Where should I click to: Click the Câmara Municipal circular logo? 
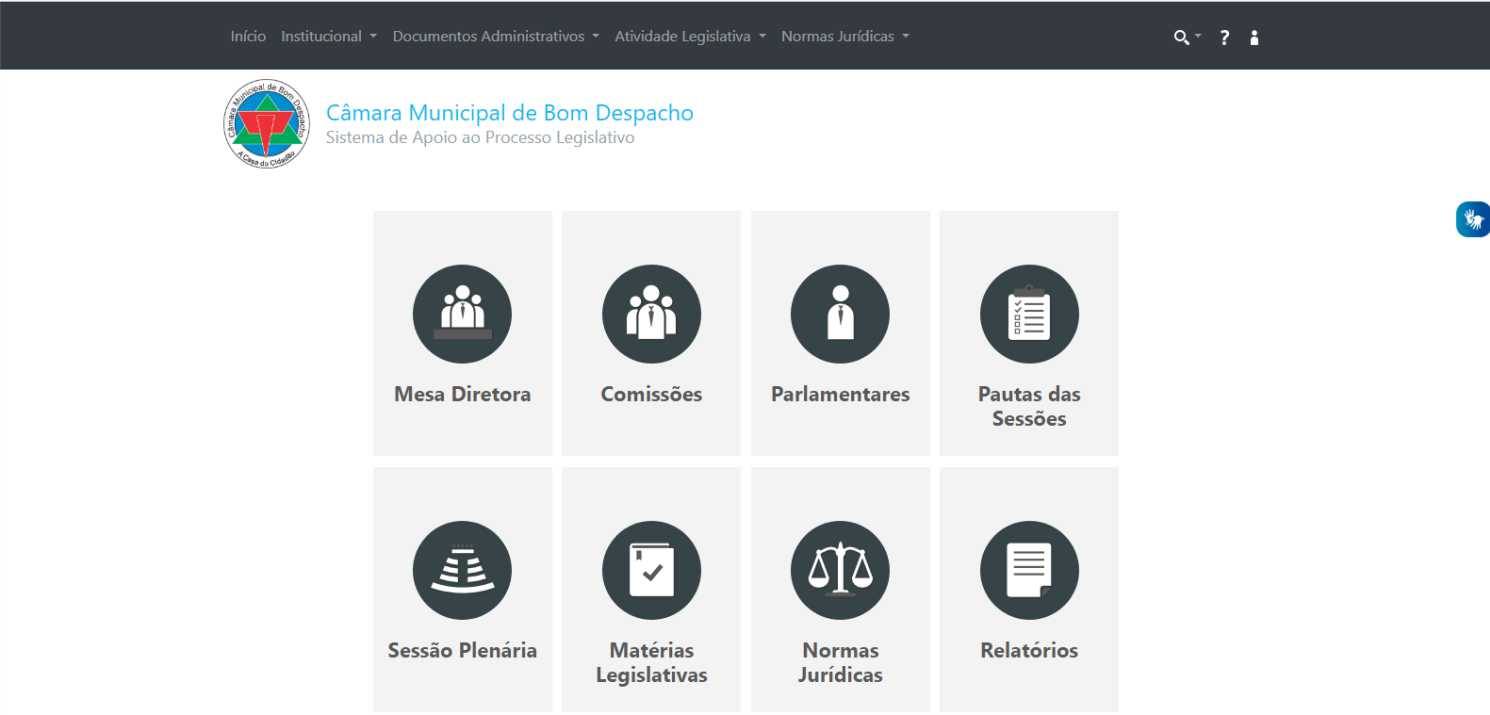point(266,124)
